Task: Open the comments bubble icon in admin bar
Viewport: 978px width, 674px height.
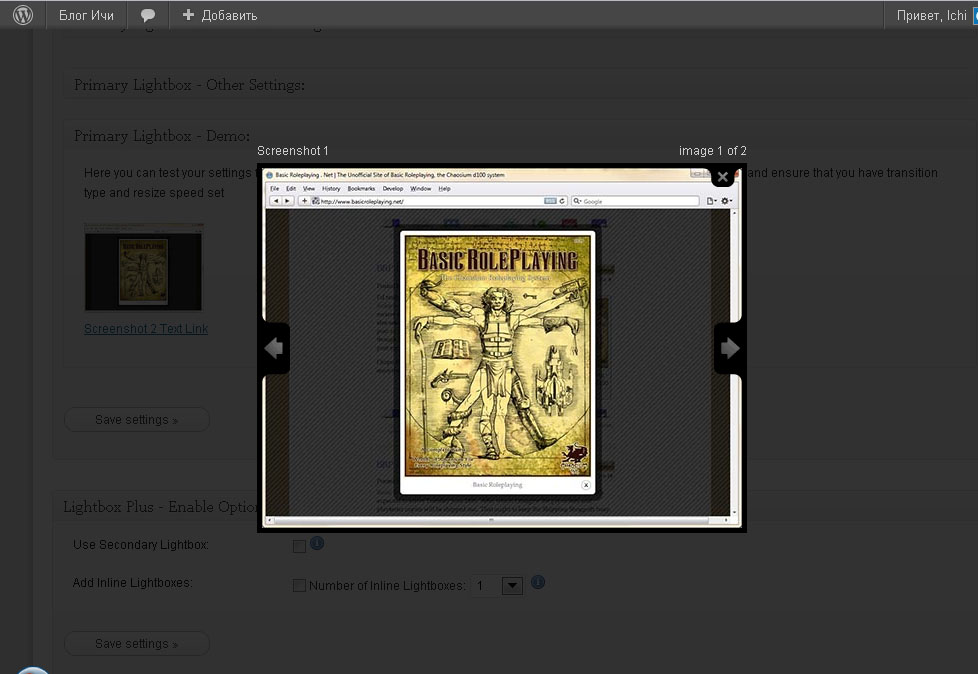Action: 148,16
